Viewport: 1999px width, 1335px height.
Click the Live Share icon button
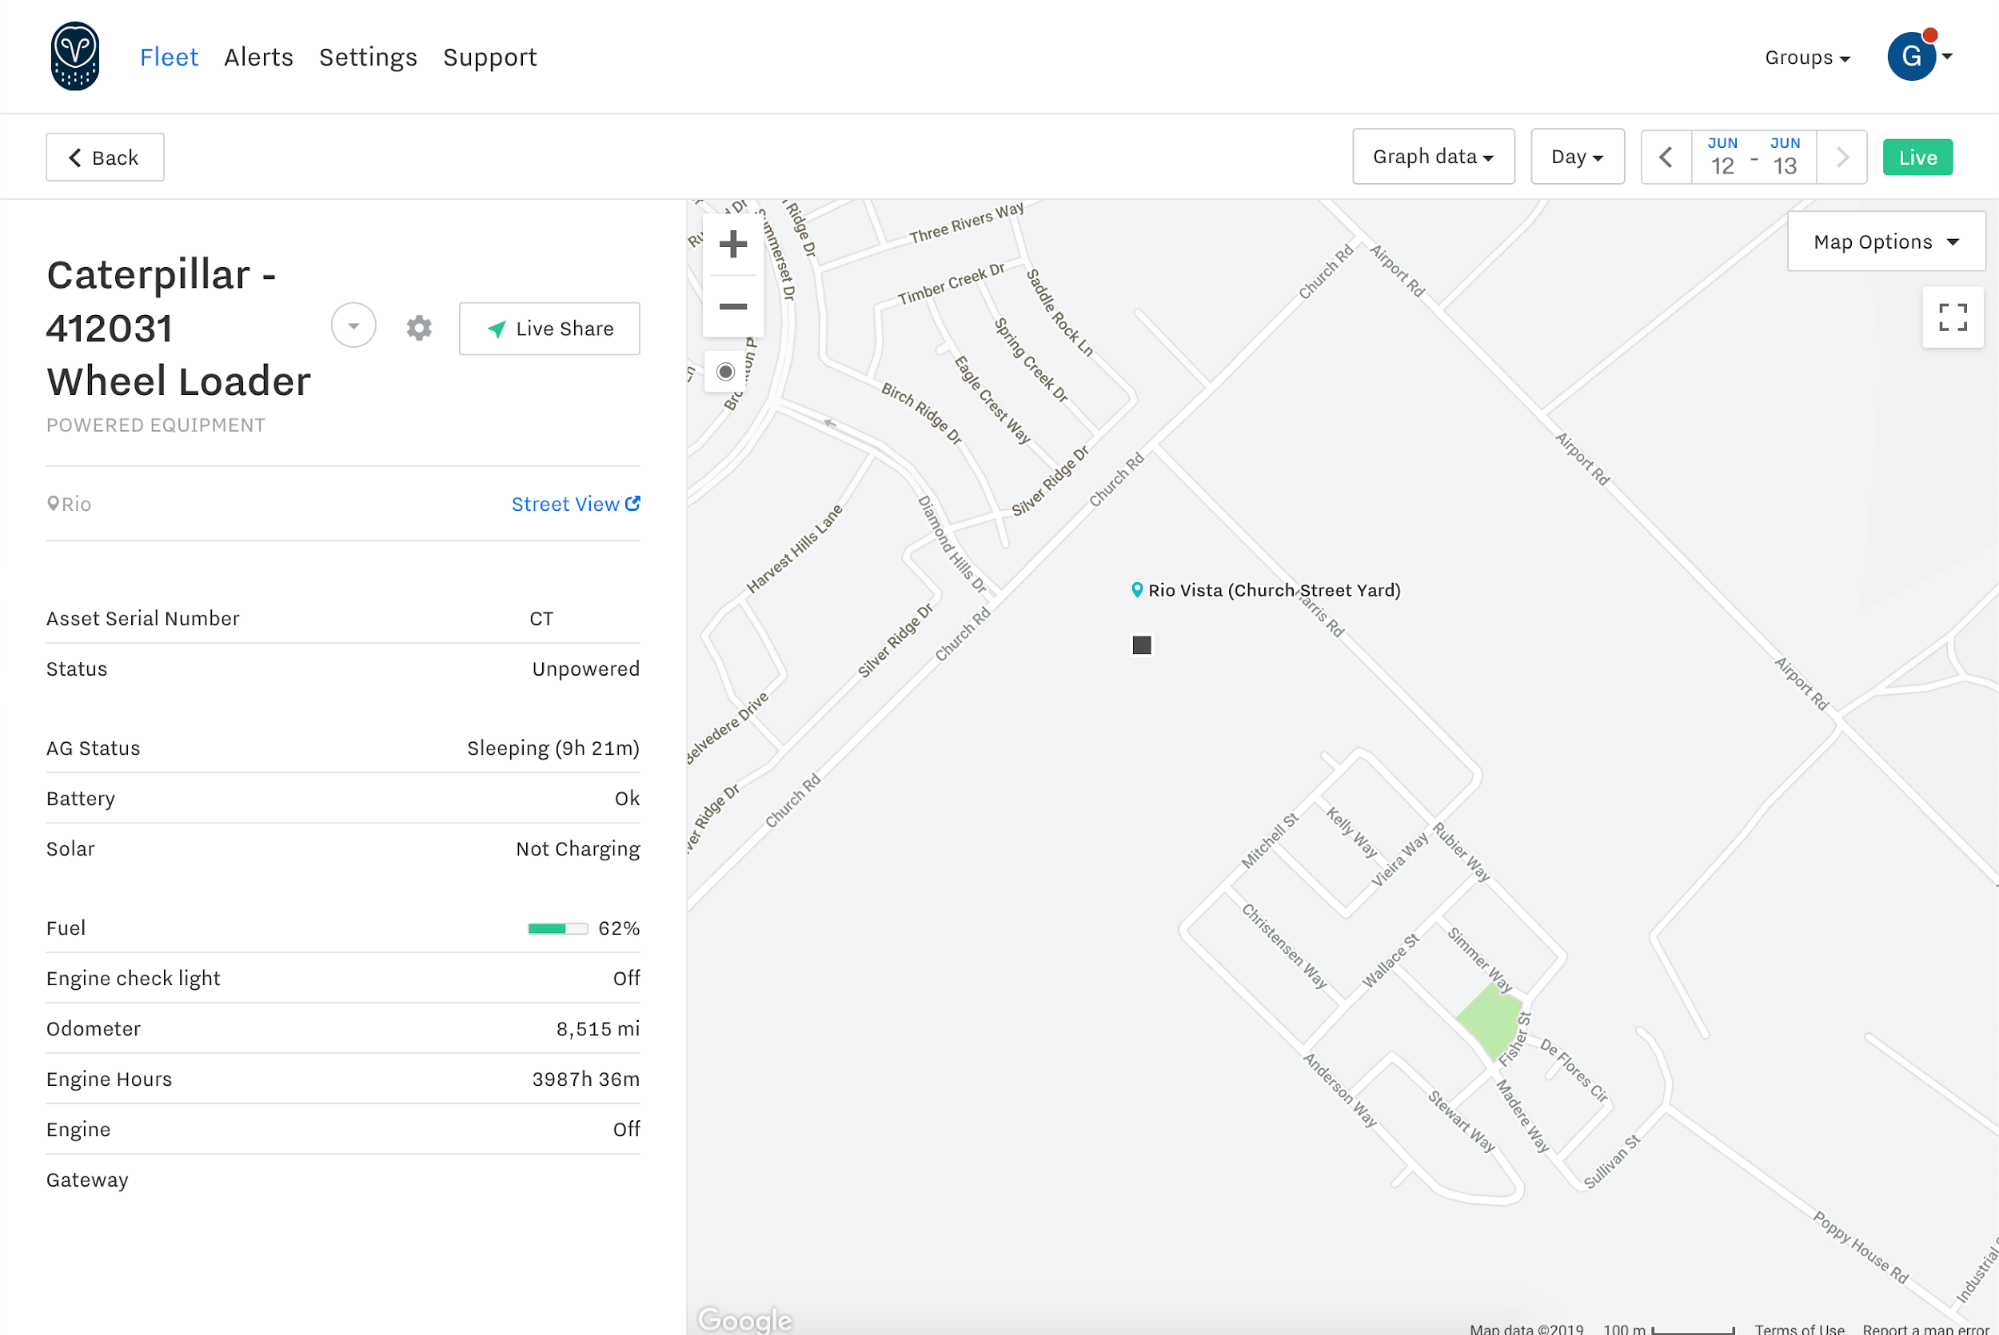coord(498,328)
